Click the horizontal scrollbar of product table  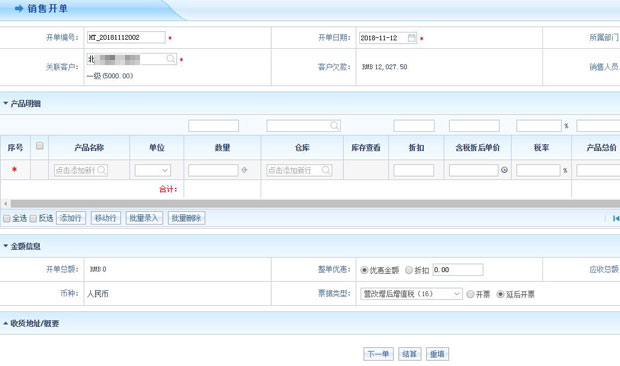(x=315, y=204)
